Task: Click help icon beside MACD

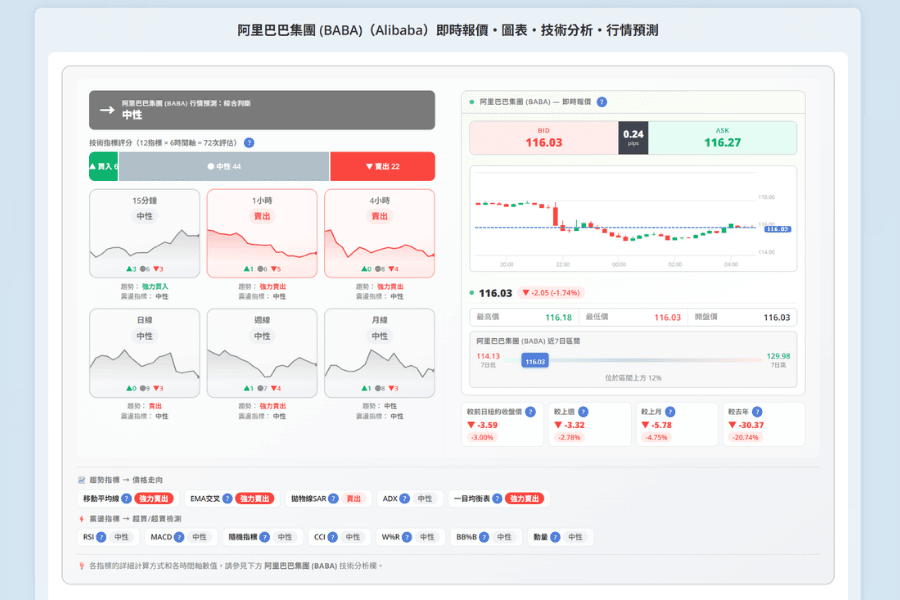Action: tap(179, 537)
